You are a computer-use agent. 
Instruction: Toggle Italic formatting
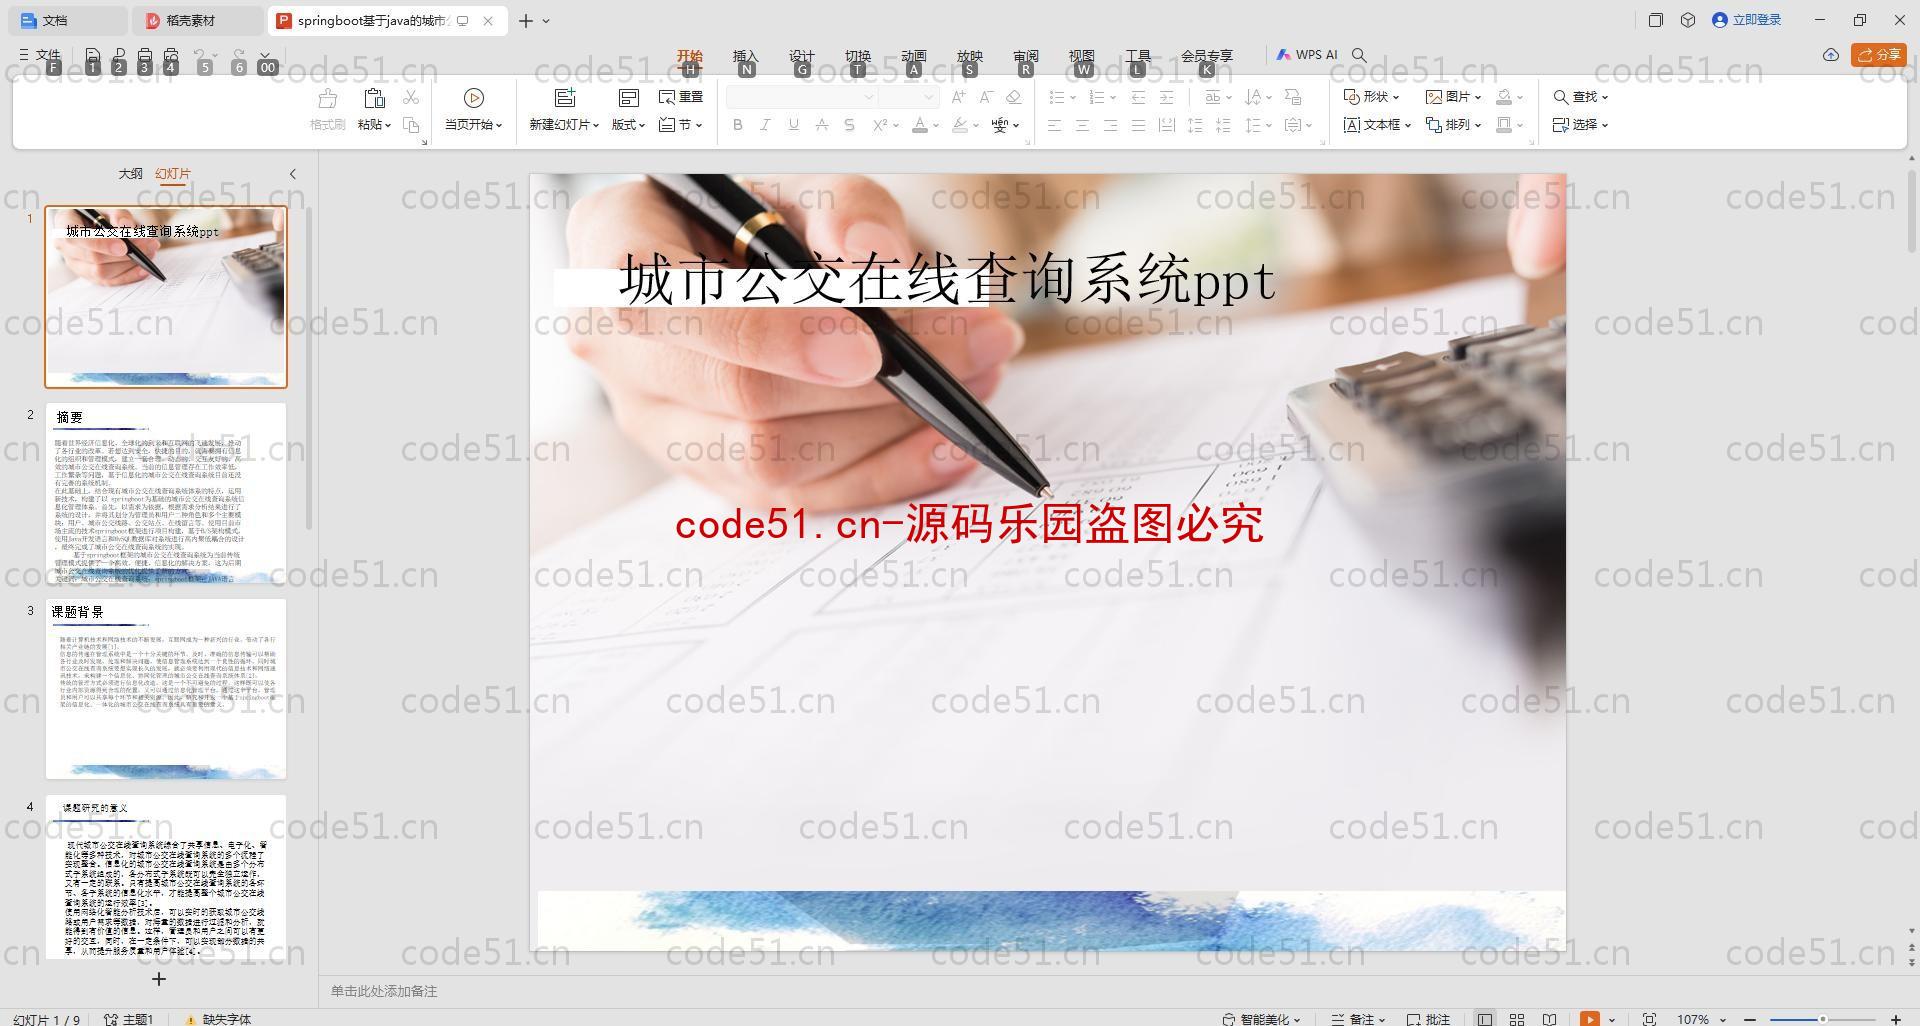tap(765, 125)
